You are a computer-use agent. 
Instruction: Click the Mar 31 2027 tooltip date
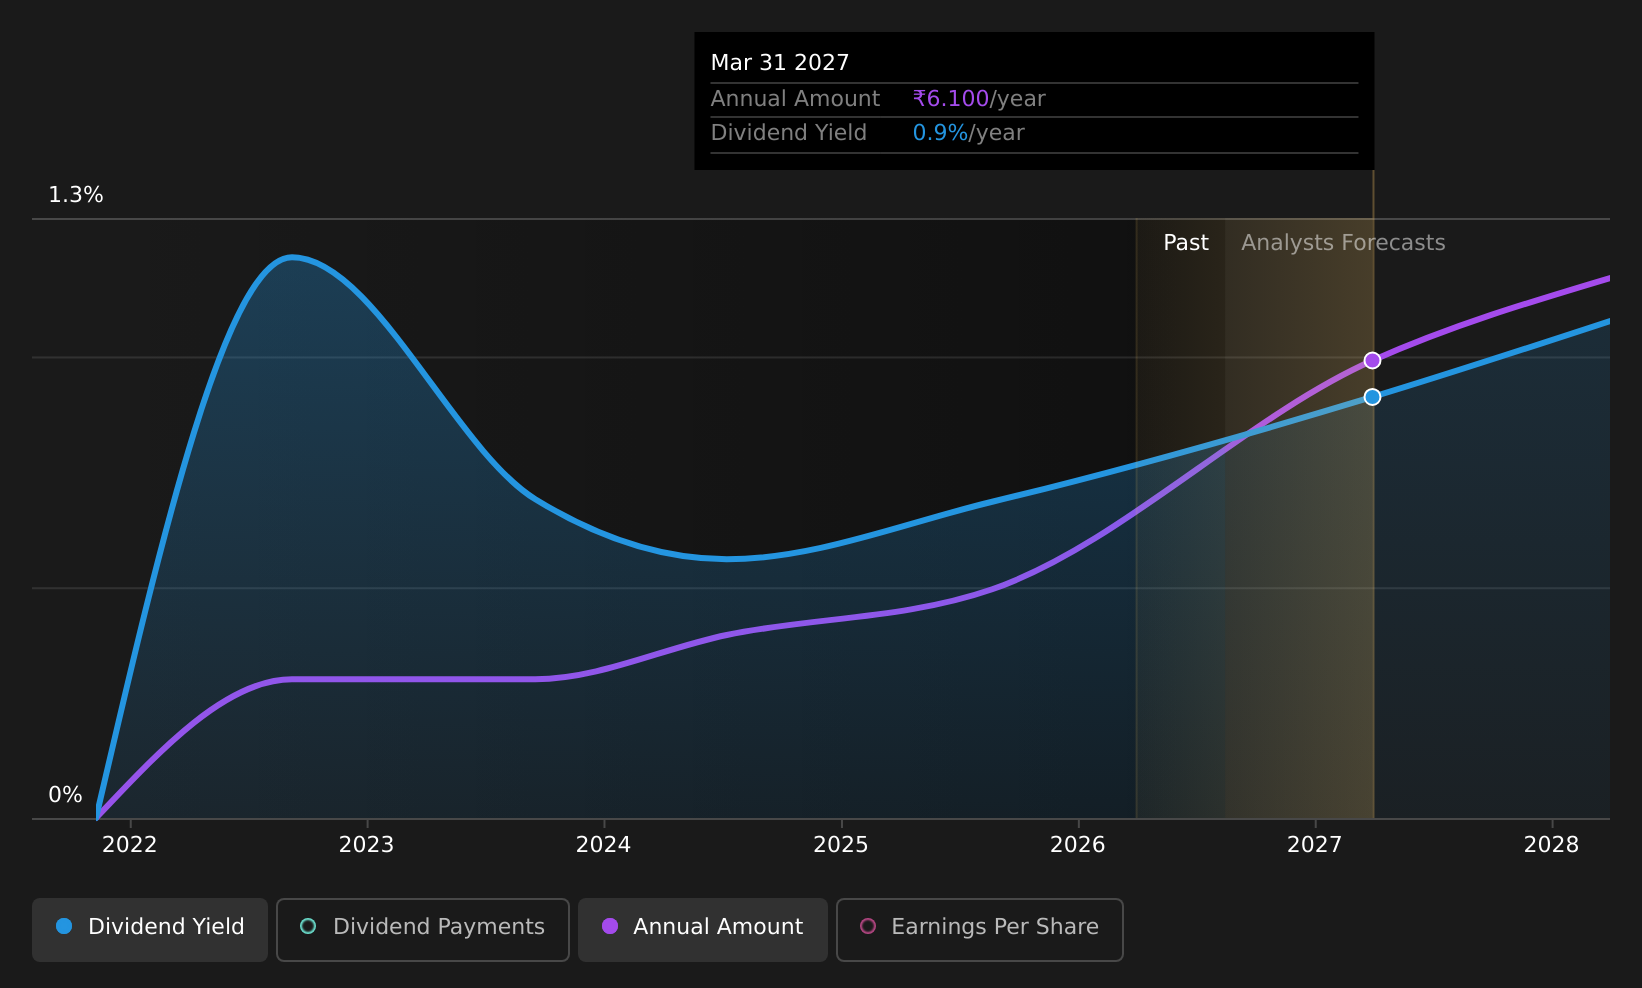[780, 63]
